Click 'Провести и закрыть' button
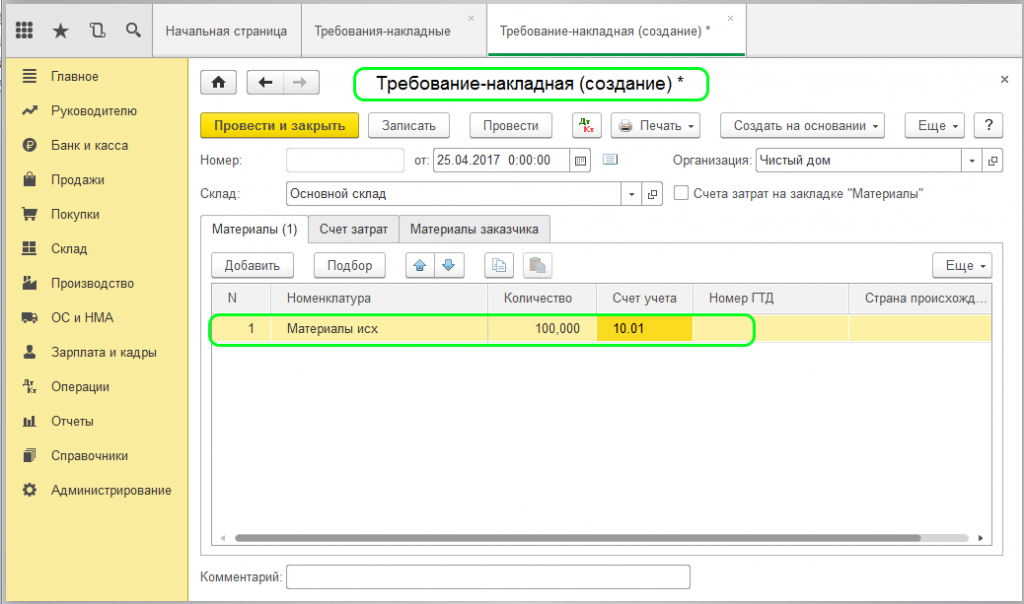The height and width of the screenshot is (604, 1024). click(x=279, y=125)
